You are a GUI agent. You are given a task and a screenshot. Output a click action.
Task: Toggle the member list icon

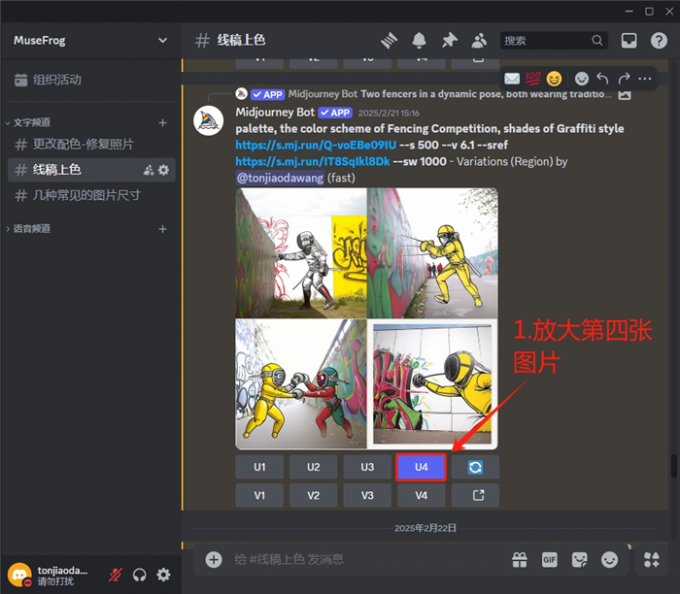(x=479, y=40)
